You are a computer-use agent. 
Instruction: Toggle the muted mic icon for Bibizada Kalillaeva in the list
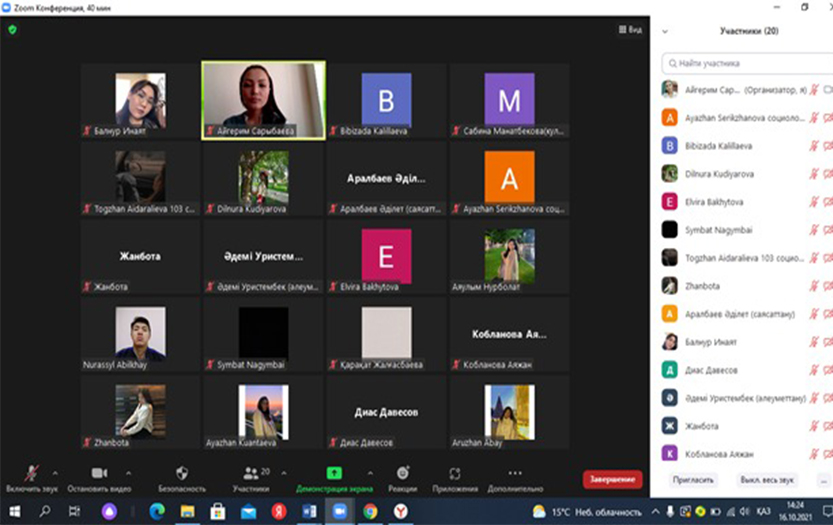point(813,146)
